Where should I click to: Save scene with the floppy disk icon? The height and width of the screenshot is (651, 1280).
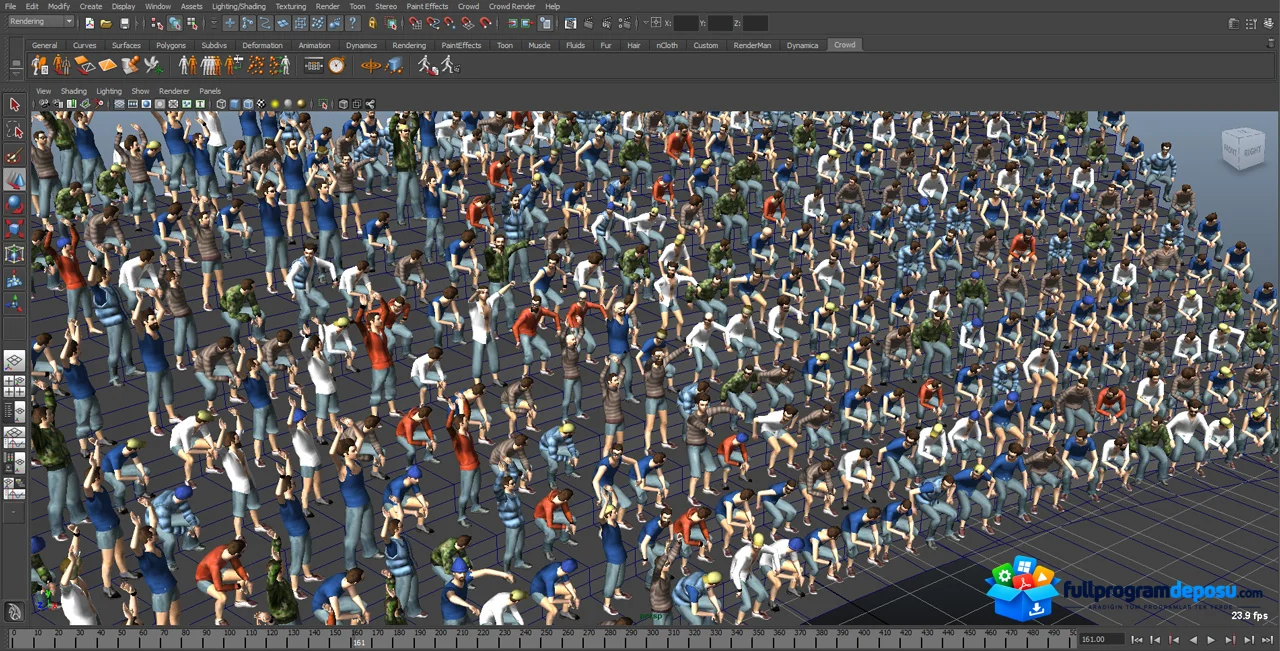(x=125, y=23)
